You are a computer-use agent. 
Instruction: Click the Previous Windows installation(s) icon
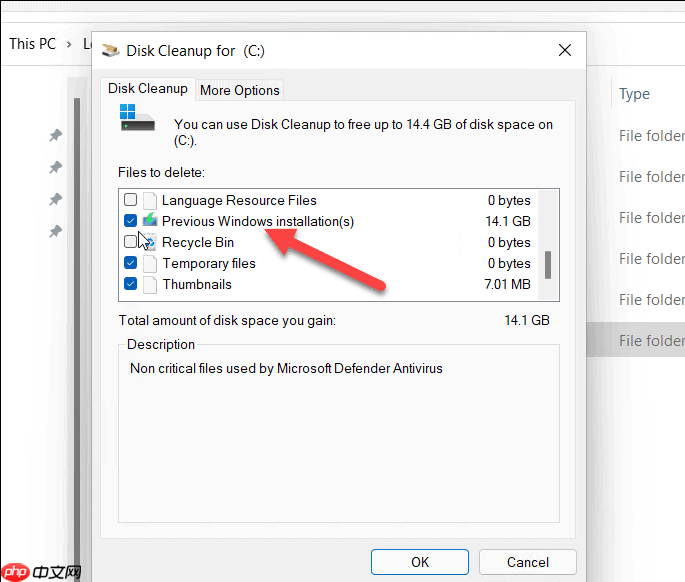coord(150,221)
